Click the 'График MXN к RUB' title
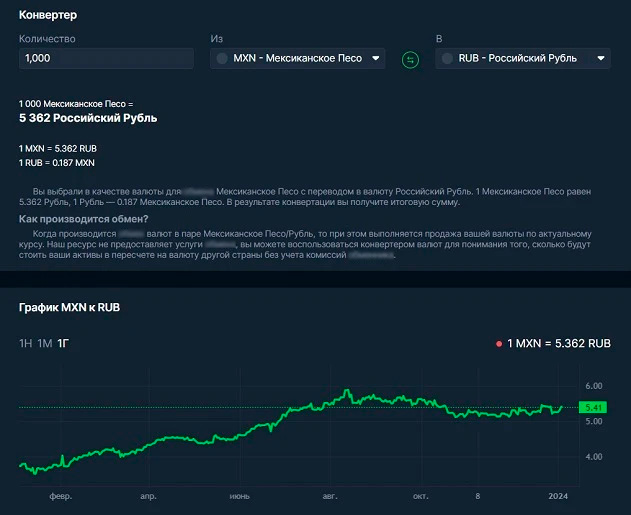 [69, 306]
